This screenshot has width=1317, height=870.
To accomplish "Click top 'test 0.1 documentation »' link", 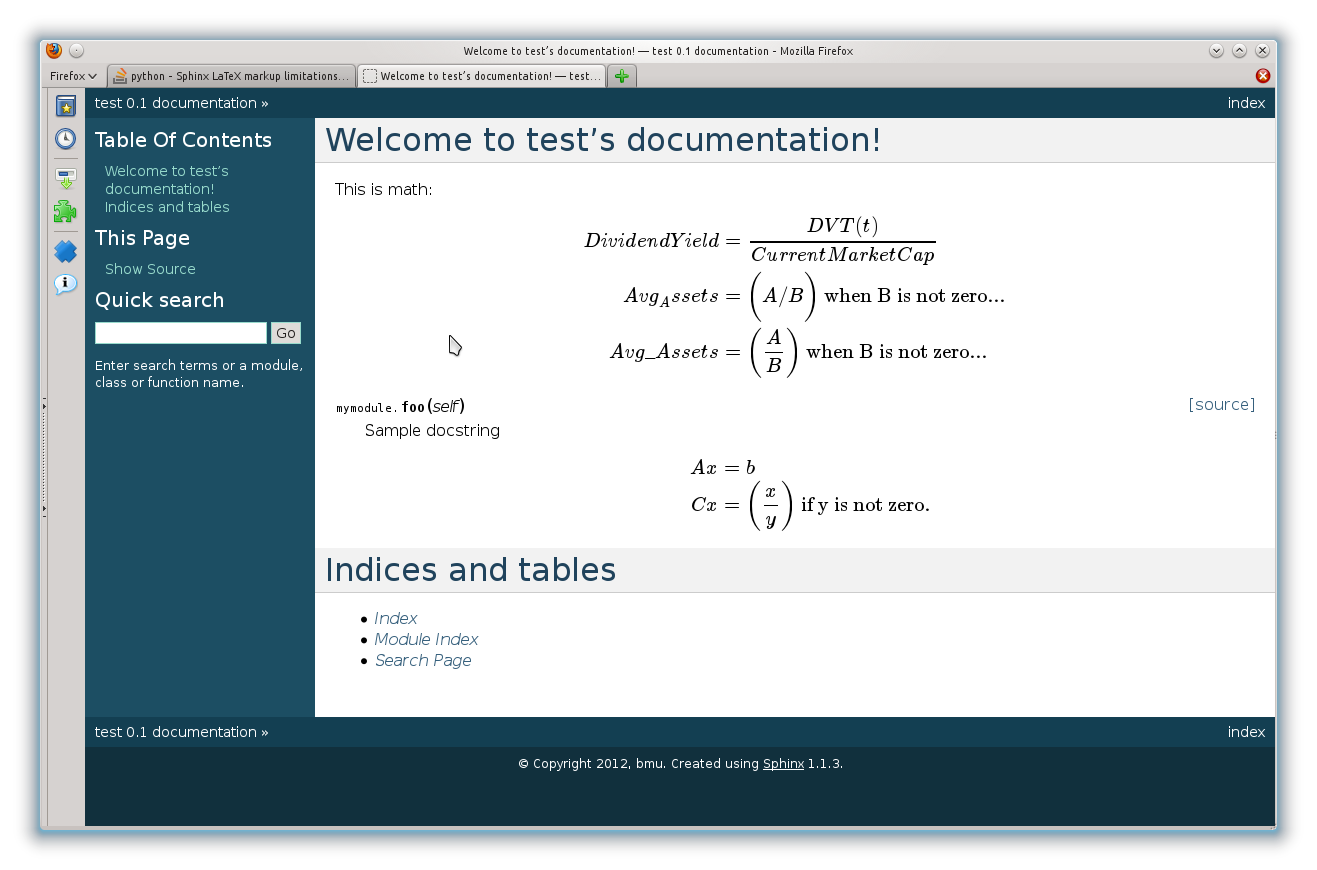I will pos(181,103).
